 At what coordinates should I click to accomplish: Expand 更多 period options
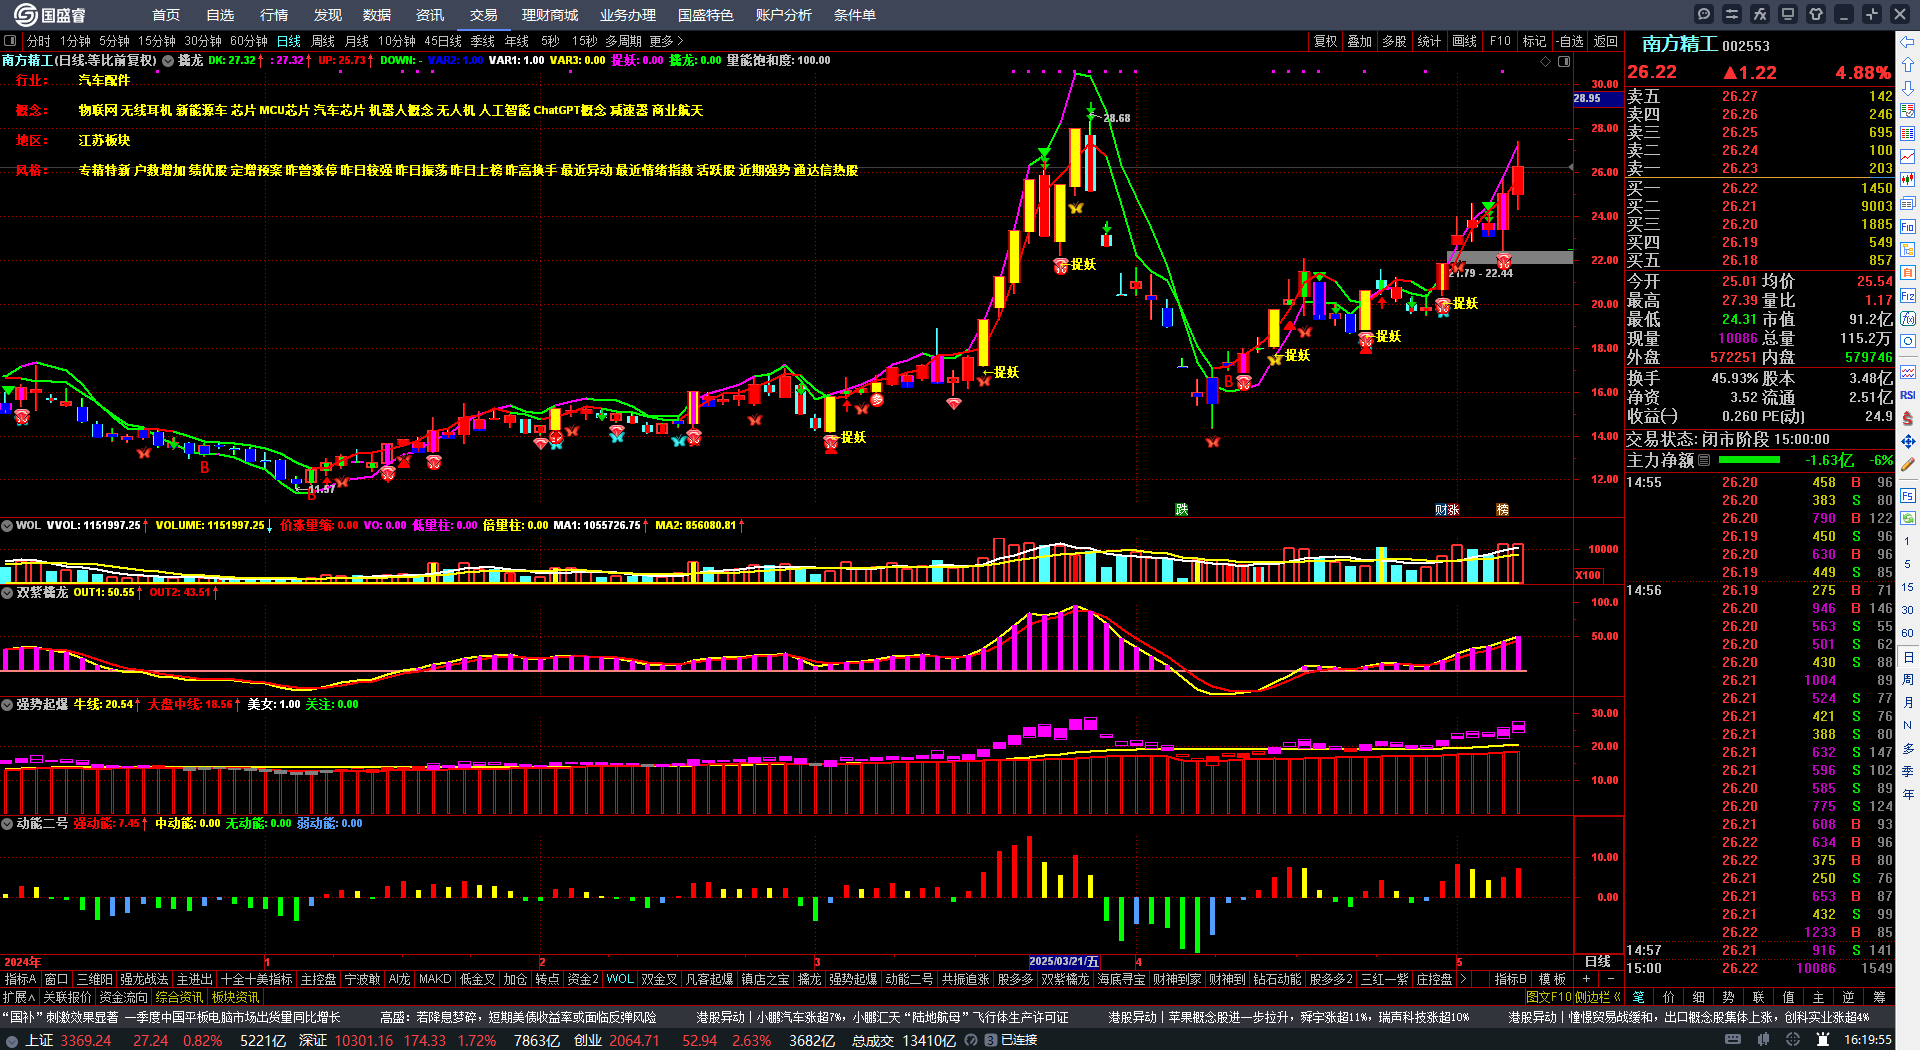point(666,41)
